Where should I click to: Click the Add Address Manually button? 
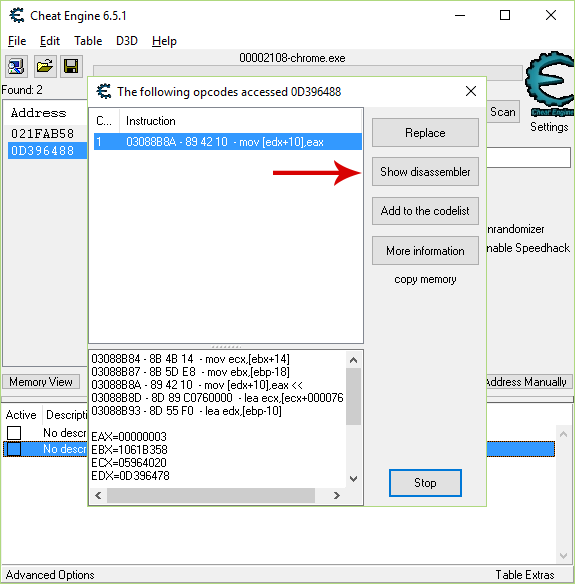529,382
